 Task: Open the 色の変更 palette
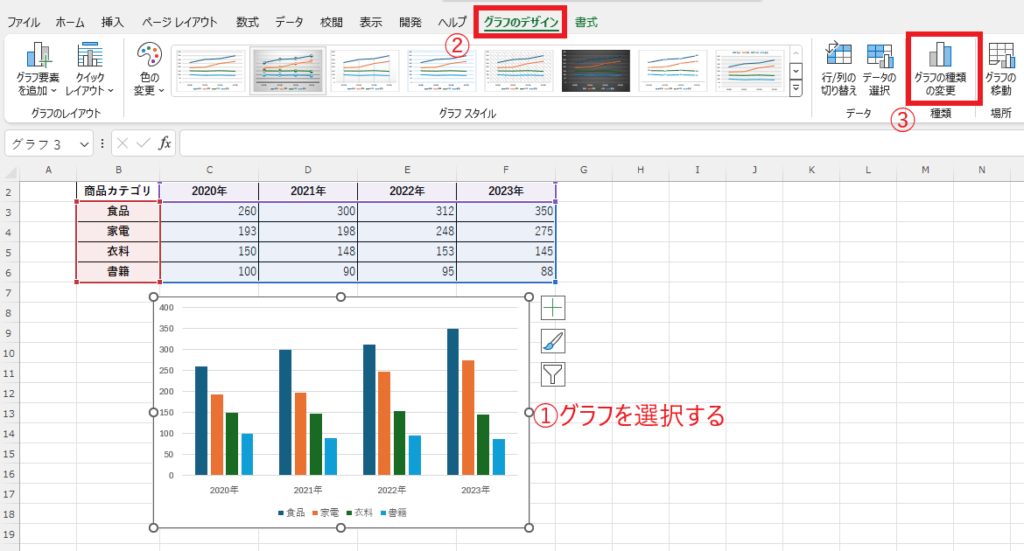(149, 69)
